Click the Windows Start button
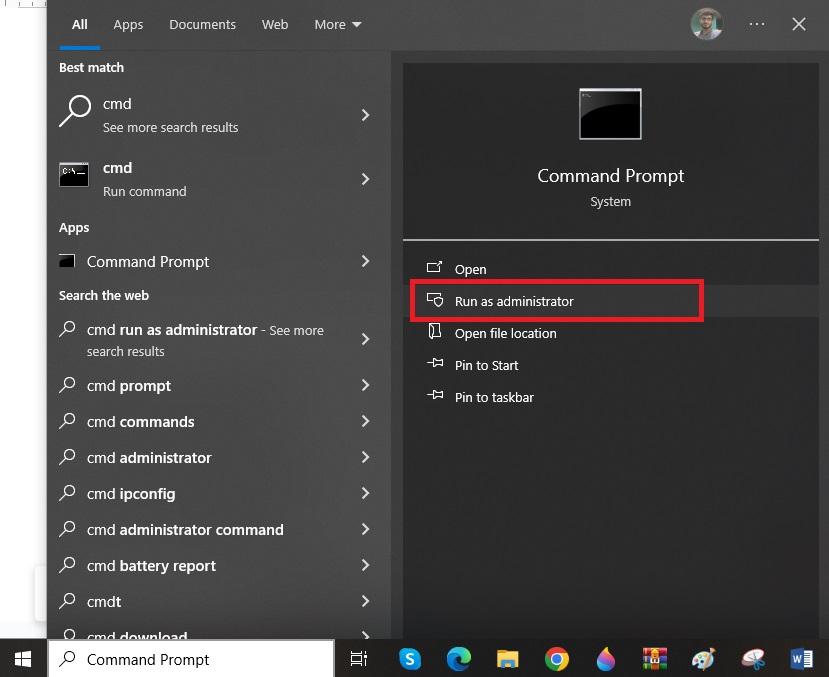This screenshot has width=829, height=677. coord(22,658)
